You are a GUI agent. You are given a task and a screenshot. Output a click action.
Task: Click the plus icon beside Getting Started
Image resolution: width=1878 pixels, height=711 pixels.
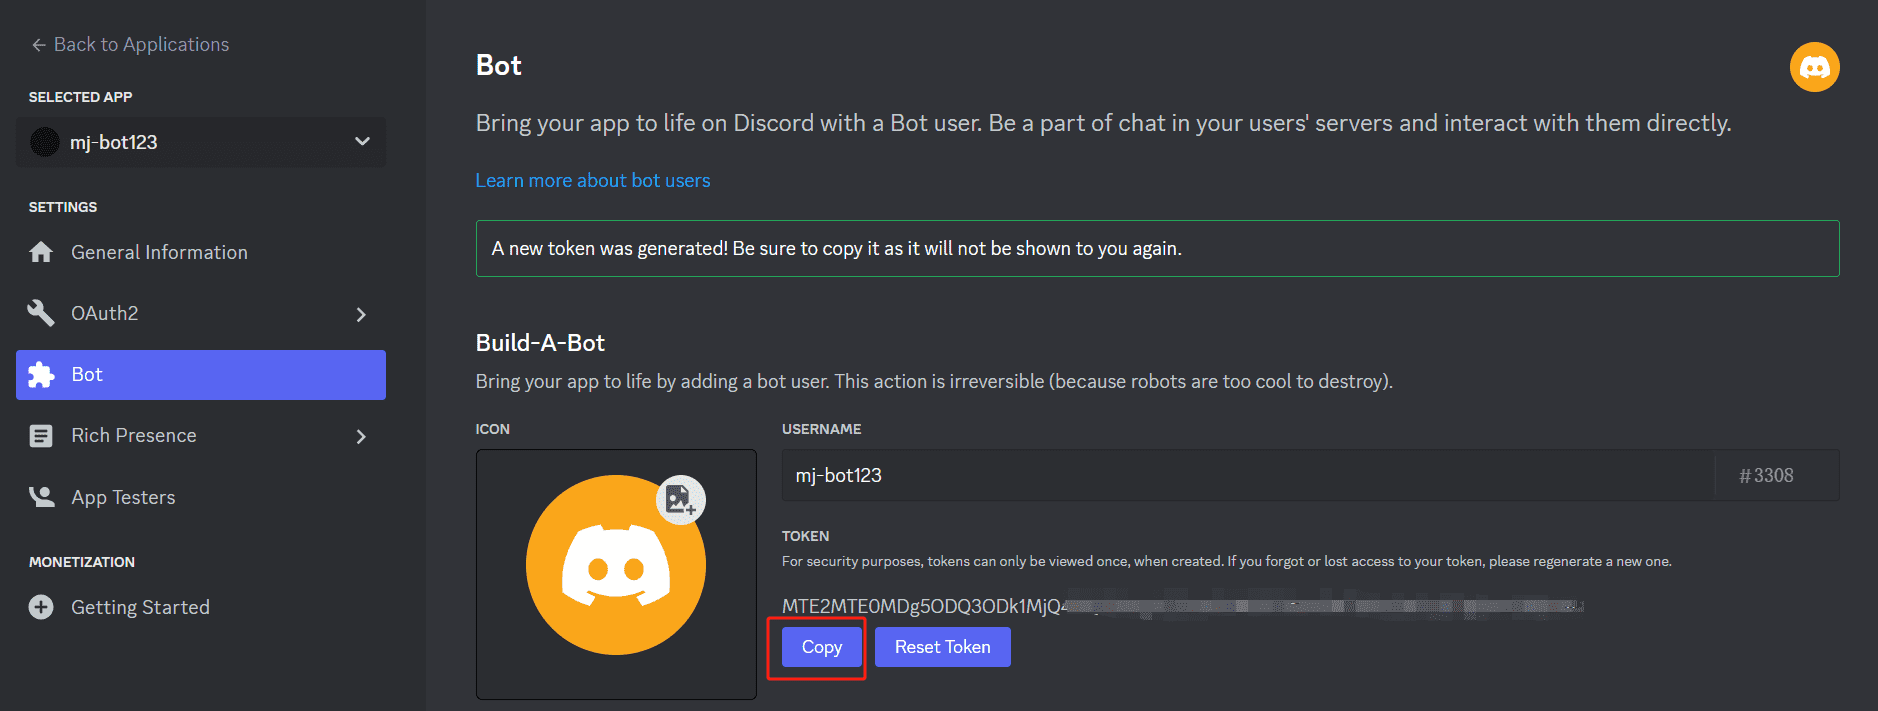[x=41, y=607]
